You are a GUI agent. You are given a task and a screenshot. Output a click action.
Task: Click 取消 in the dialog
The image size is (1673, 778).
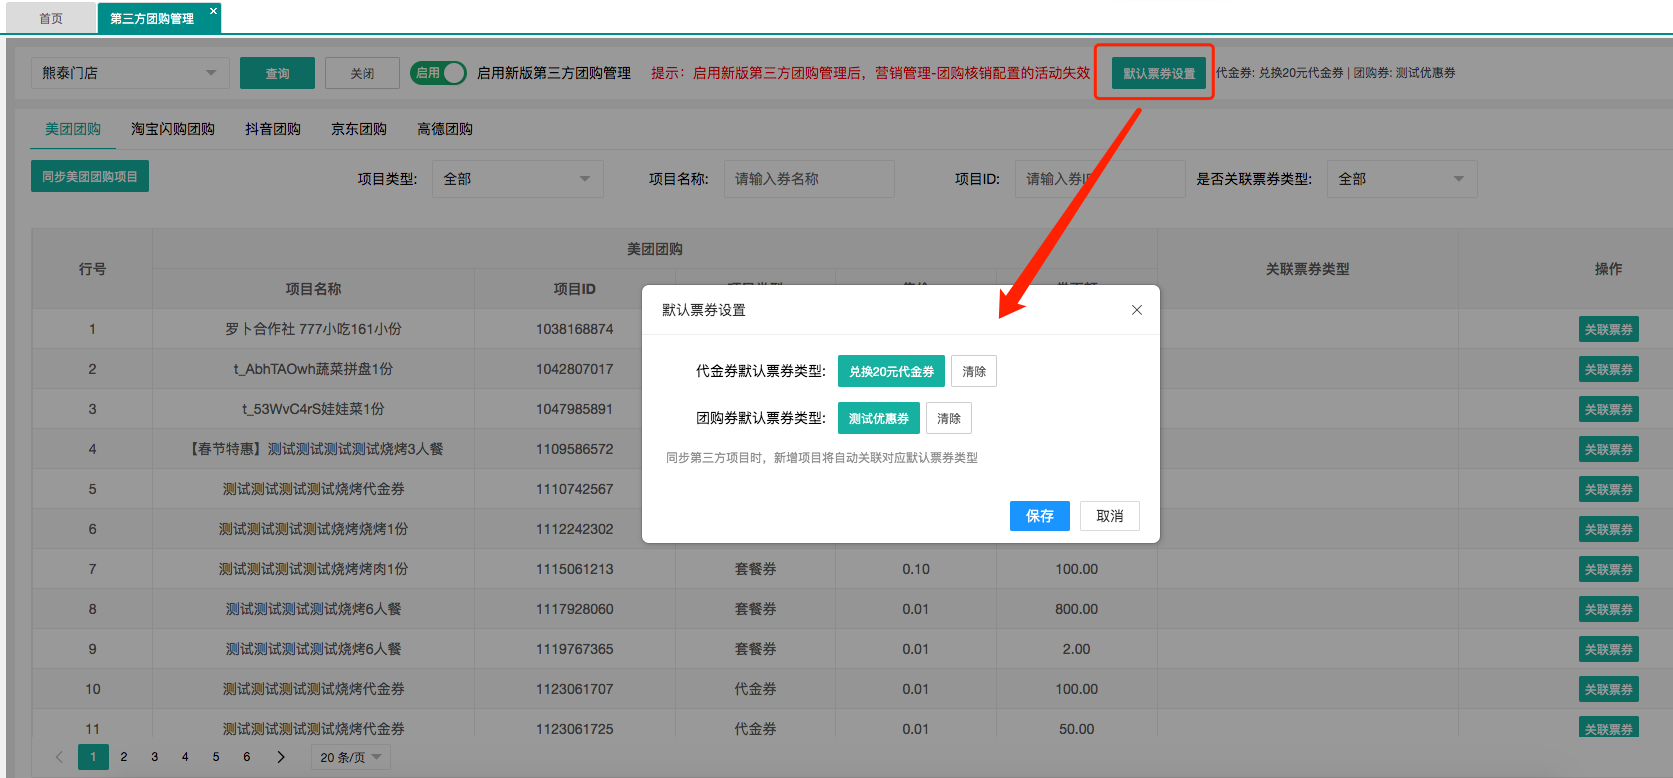coord(1110,516)
